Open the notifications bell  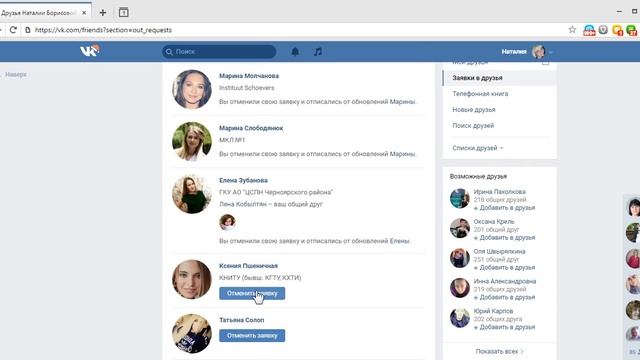(295, 51)
